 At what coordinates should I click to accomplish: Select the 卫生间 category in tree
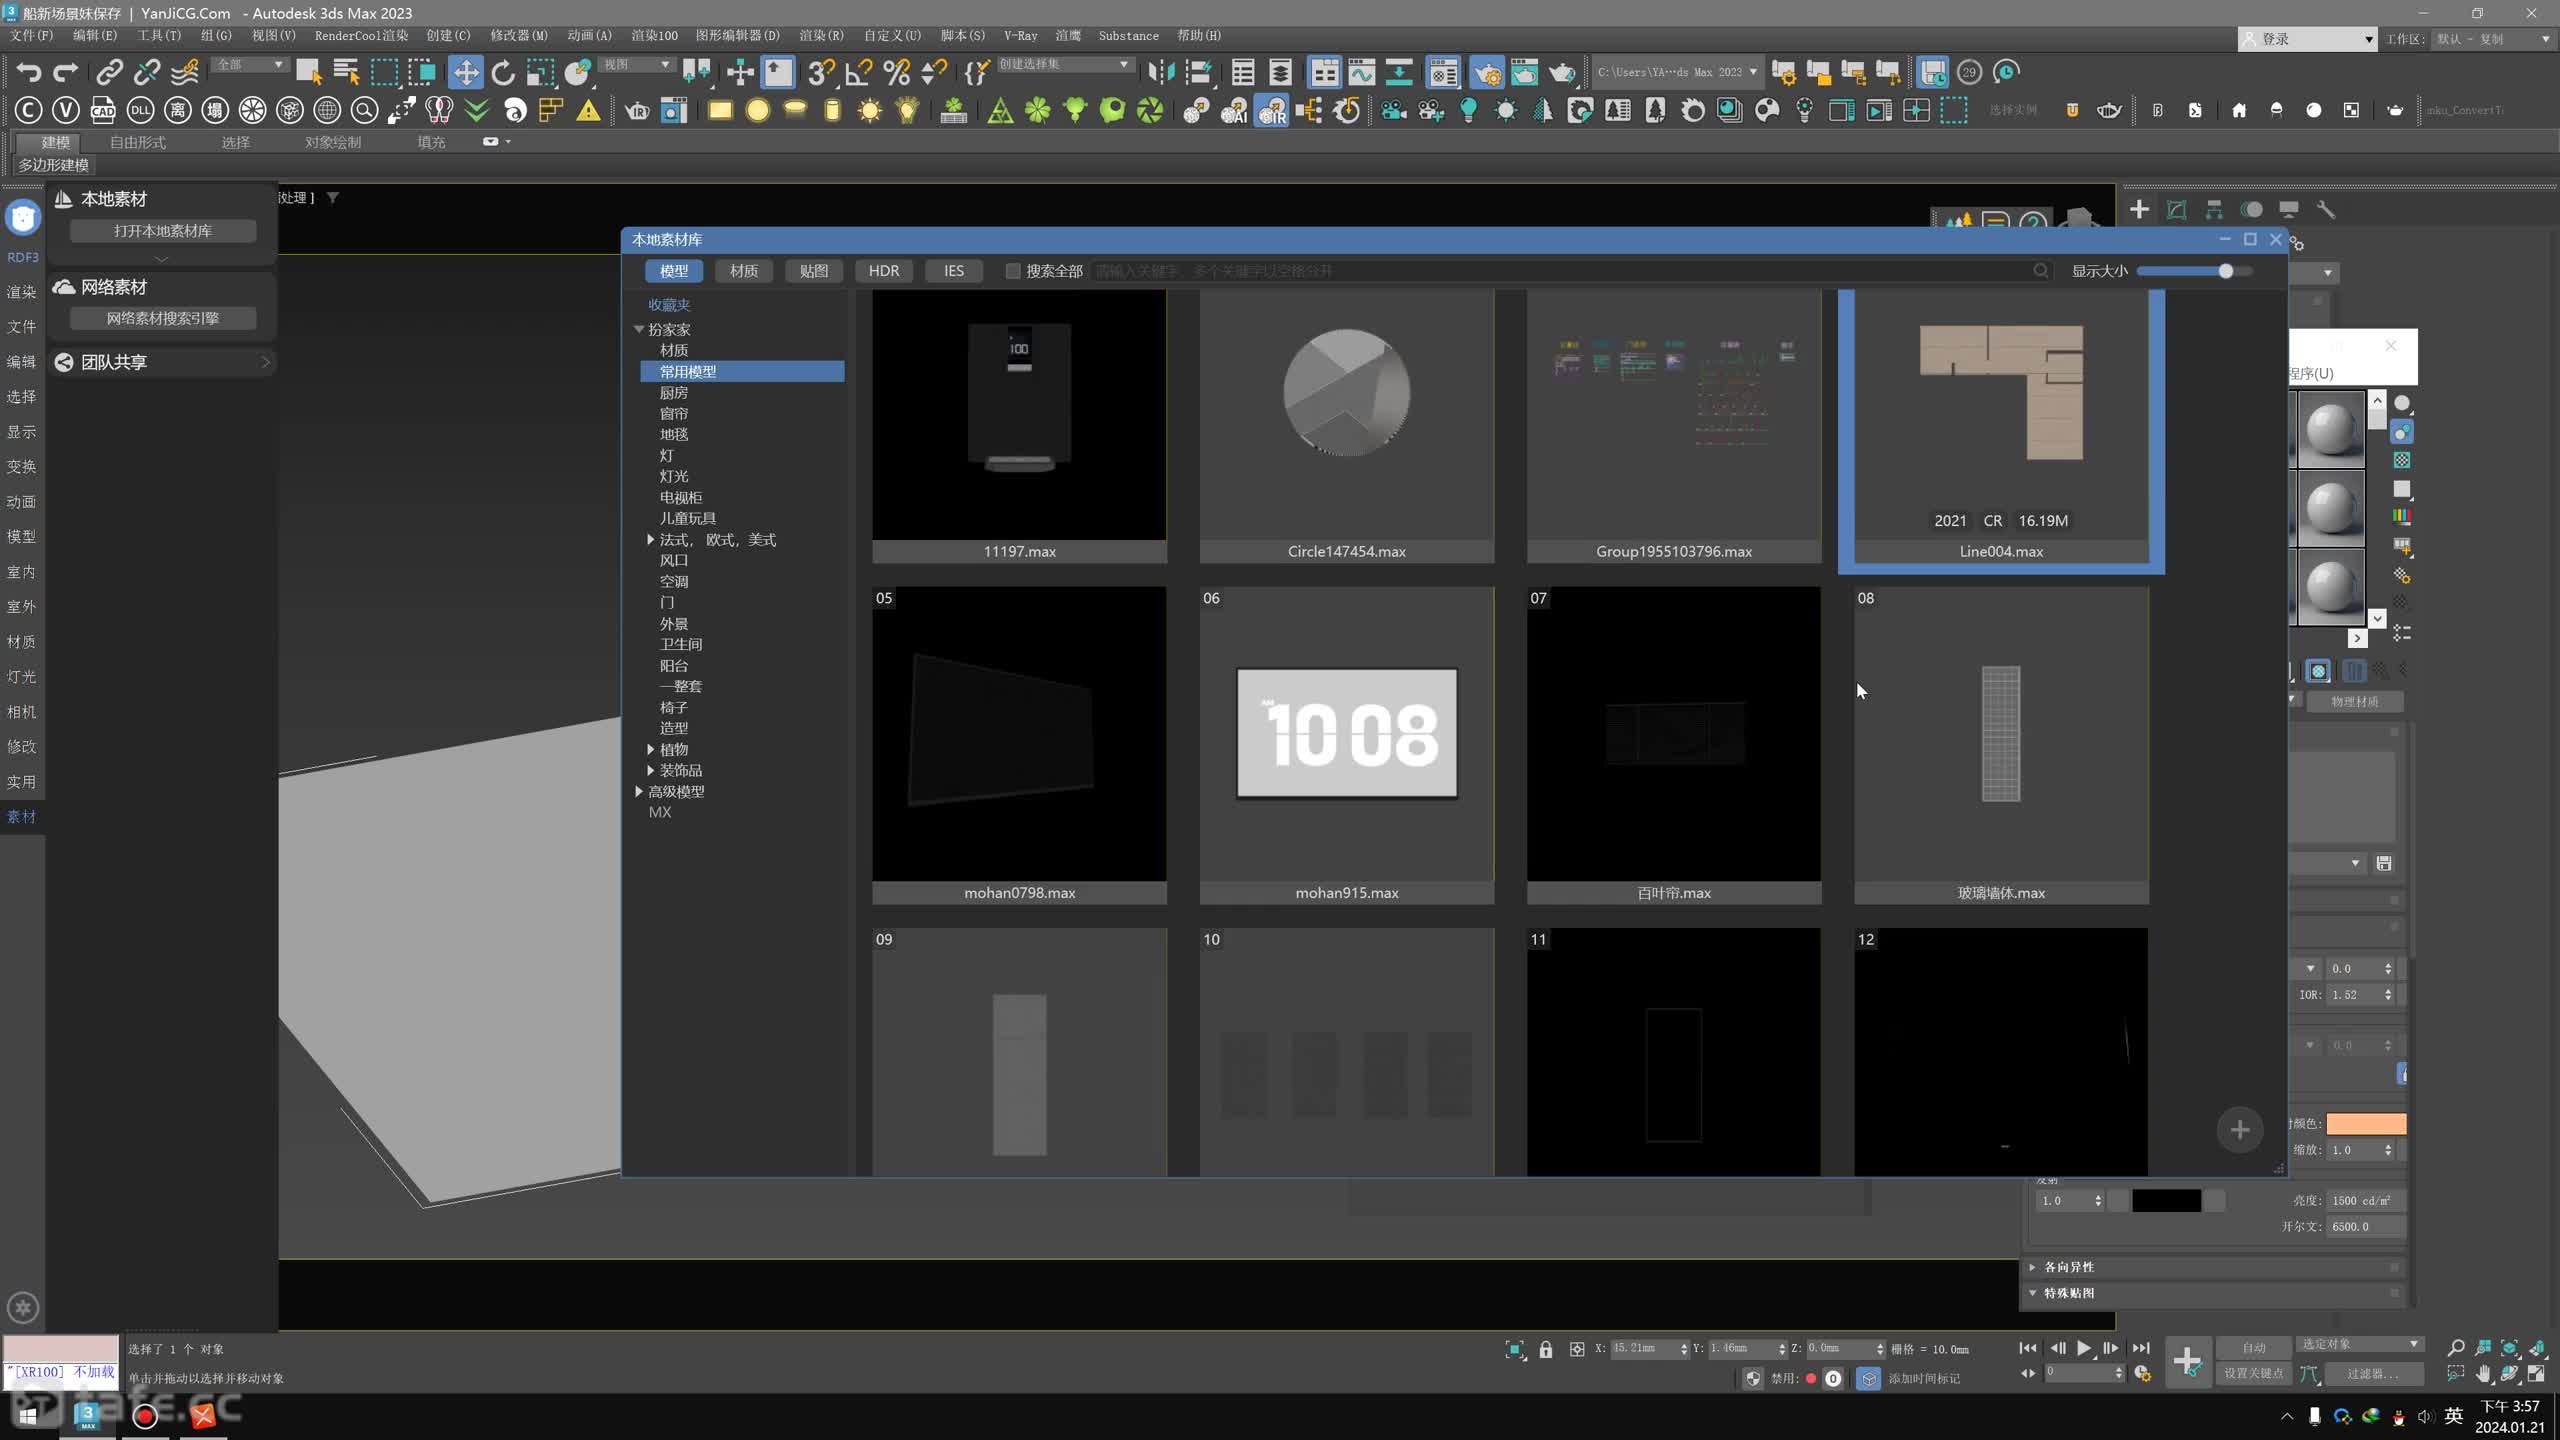click(680, 644)
